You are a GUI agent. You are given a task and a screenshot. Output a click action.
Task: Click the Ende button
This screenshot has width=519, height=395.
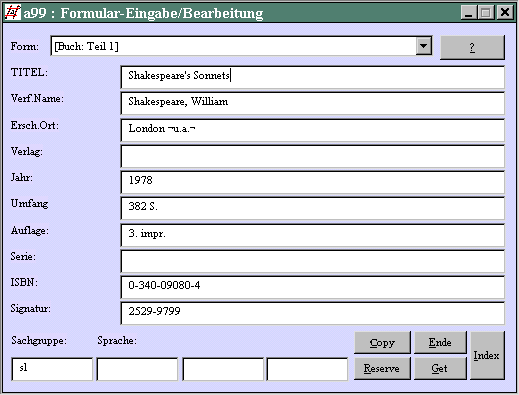point(440,342)
